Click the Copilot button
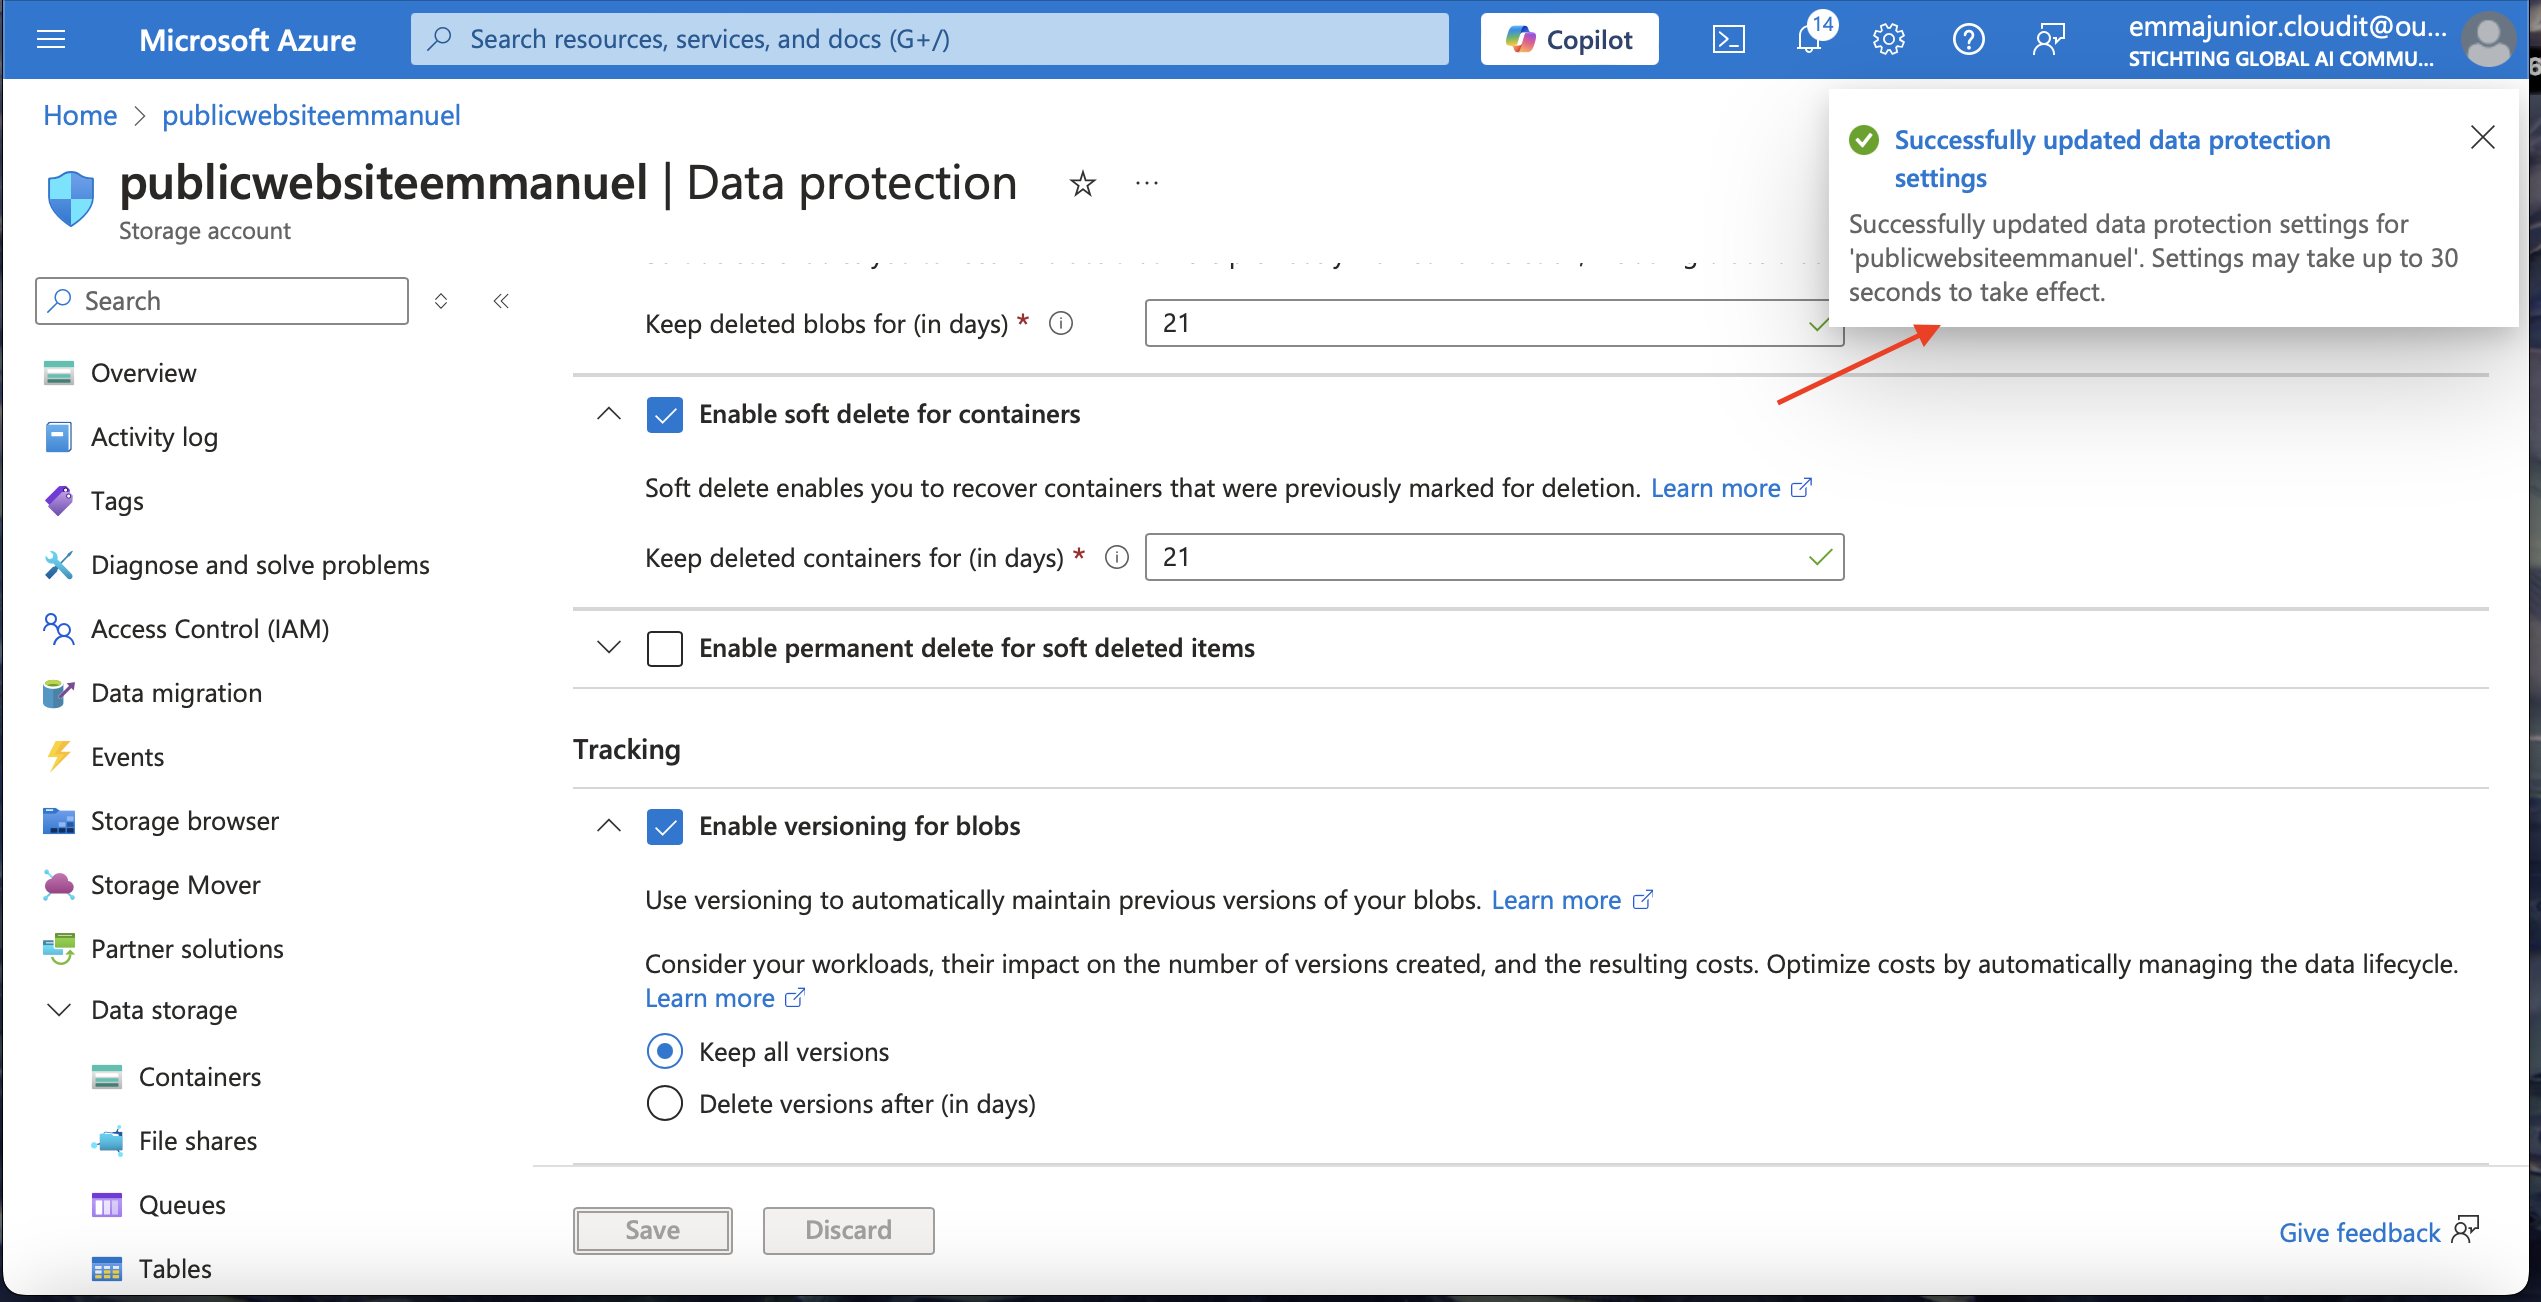 [x=1569, y=39]
